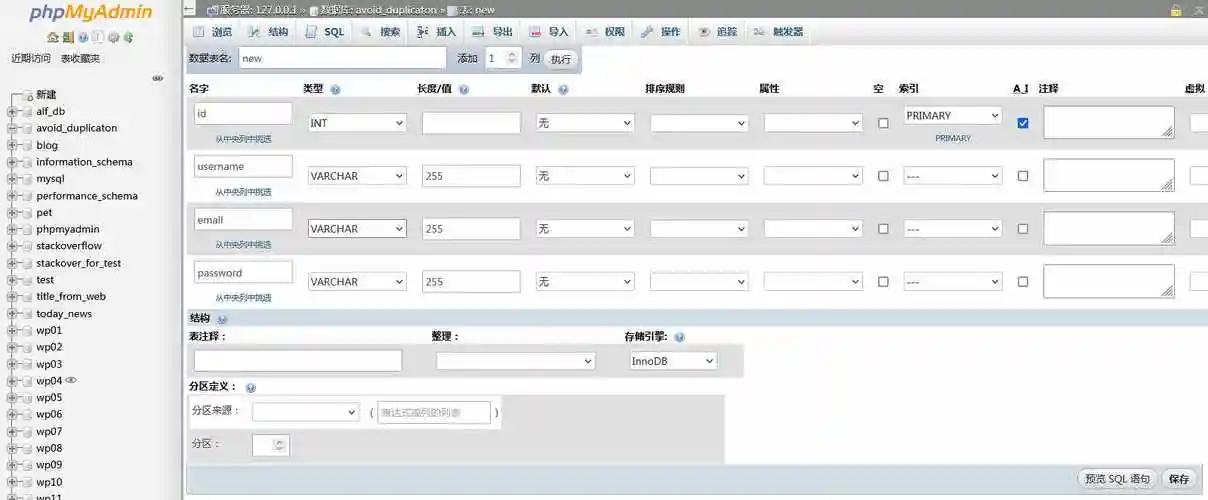
Task: Expand the mysql database tree node
Action: 12,179
